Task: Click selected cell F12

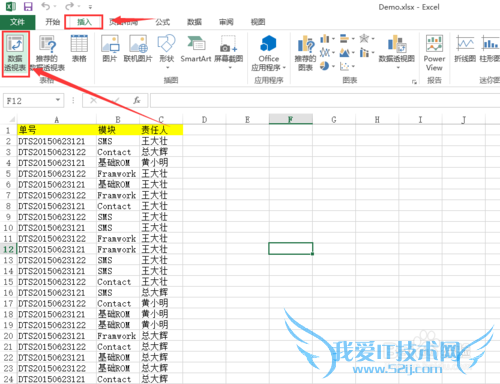Action: tap(291, 249)
